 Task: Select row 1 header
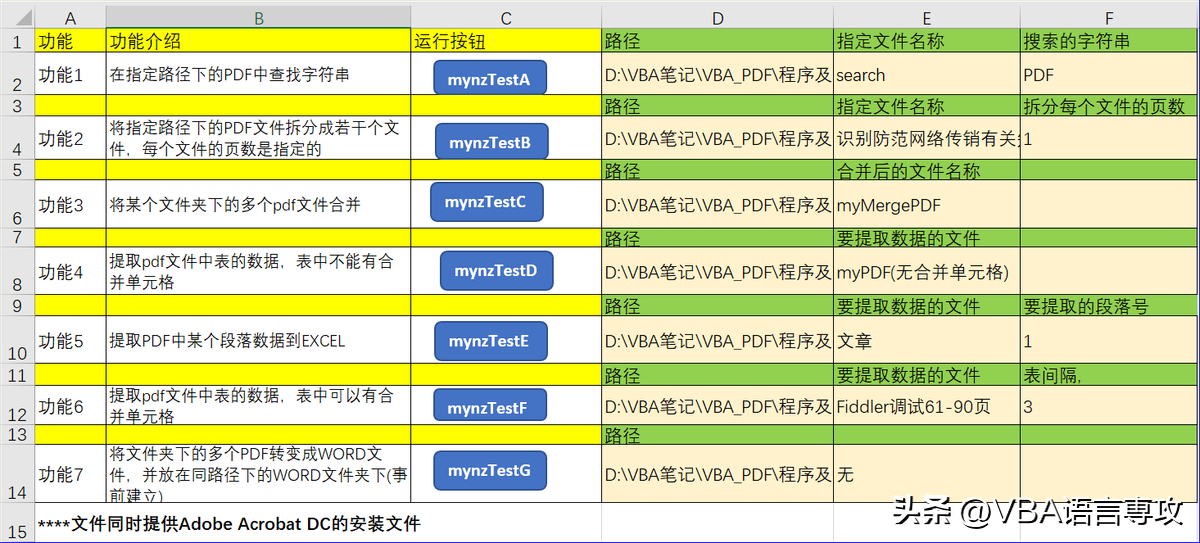pyautogui.click(x=17, y=42)
